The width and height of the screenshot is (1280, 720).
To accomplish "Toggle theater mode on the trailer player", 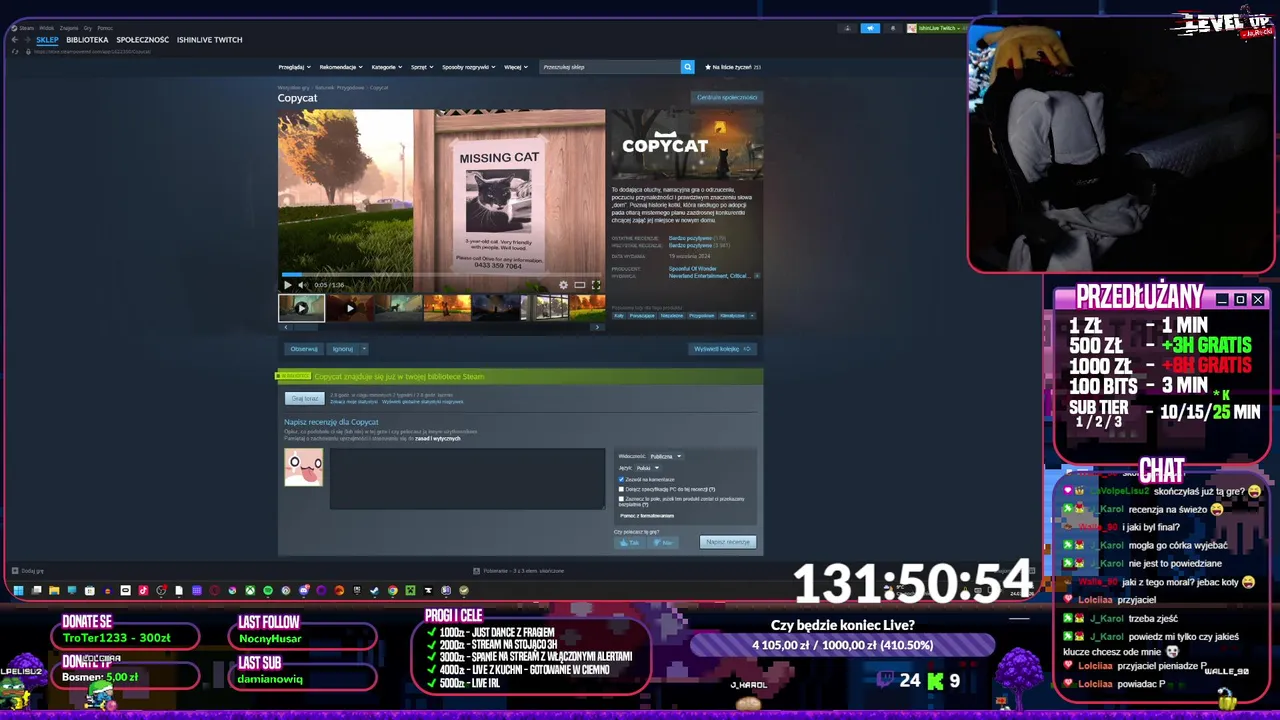I will point(579,285).
